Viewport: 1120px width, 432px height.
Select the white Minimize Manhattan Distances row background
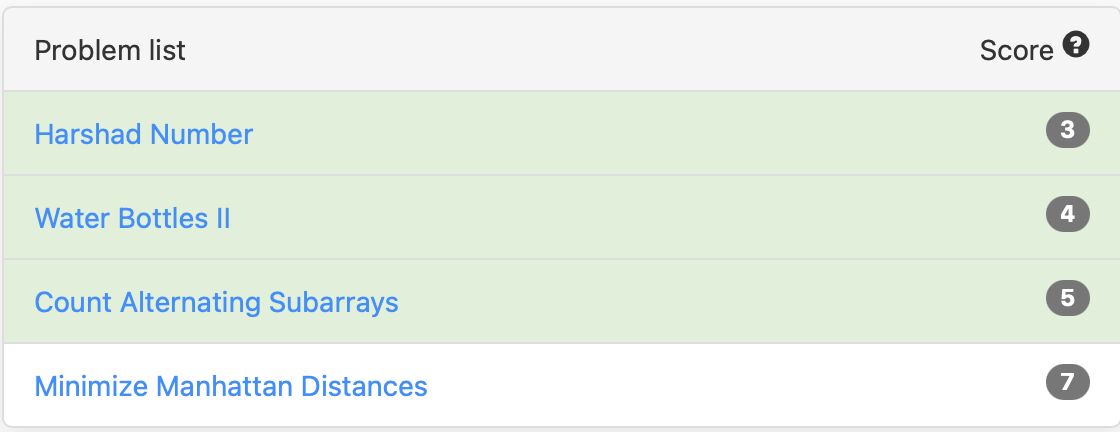[x=560, y=385]
